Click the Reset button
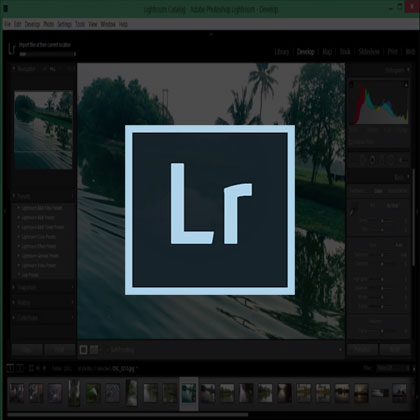The width and height of the screenshot is (420, 420). (395, 350)
